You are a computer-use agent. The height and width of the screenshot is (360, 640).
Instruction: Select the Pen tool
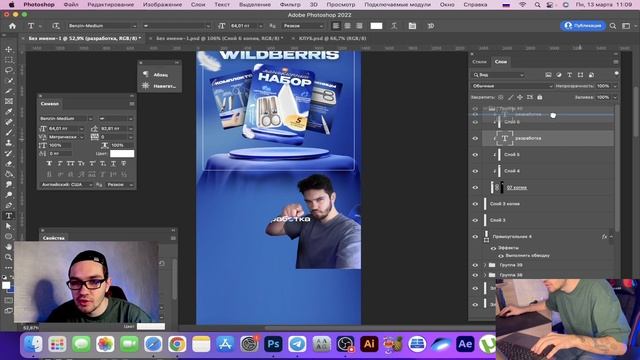9,205
